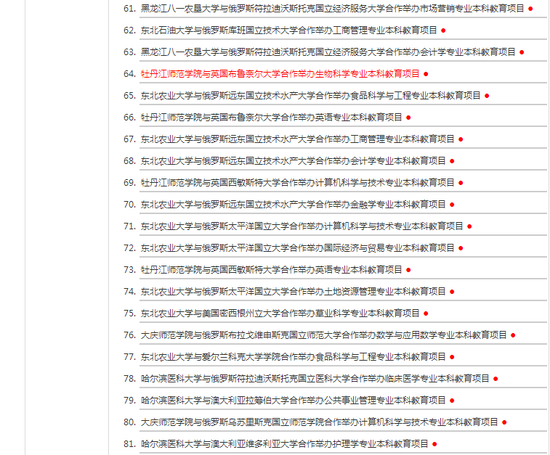550x455 pixels.
Task: Open item 75 美国密西根州立大学 program link
Action: 280,313
